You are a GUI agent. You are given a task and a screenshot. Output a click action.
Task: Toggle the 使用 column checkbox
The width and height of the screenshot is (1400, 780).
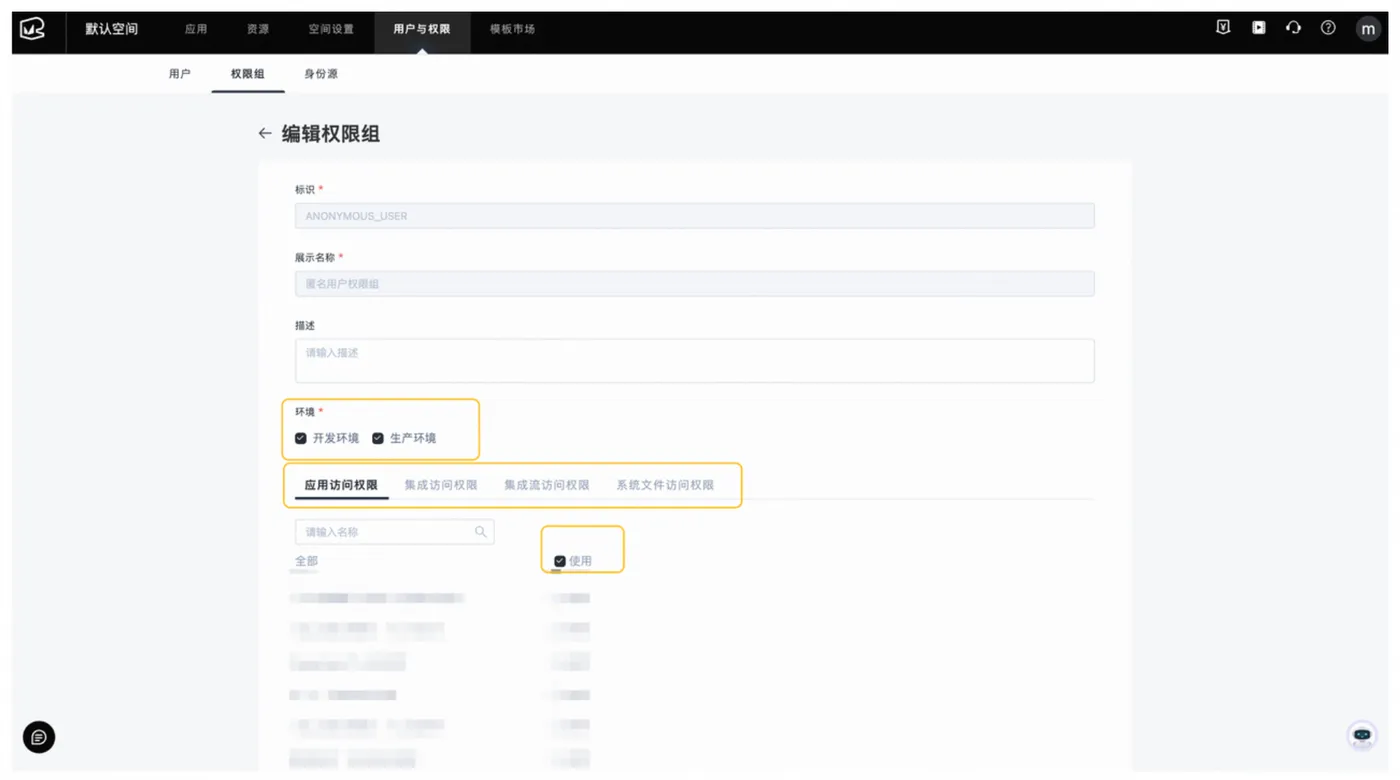(560, 561)
